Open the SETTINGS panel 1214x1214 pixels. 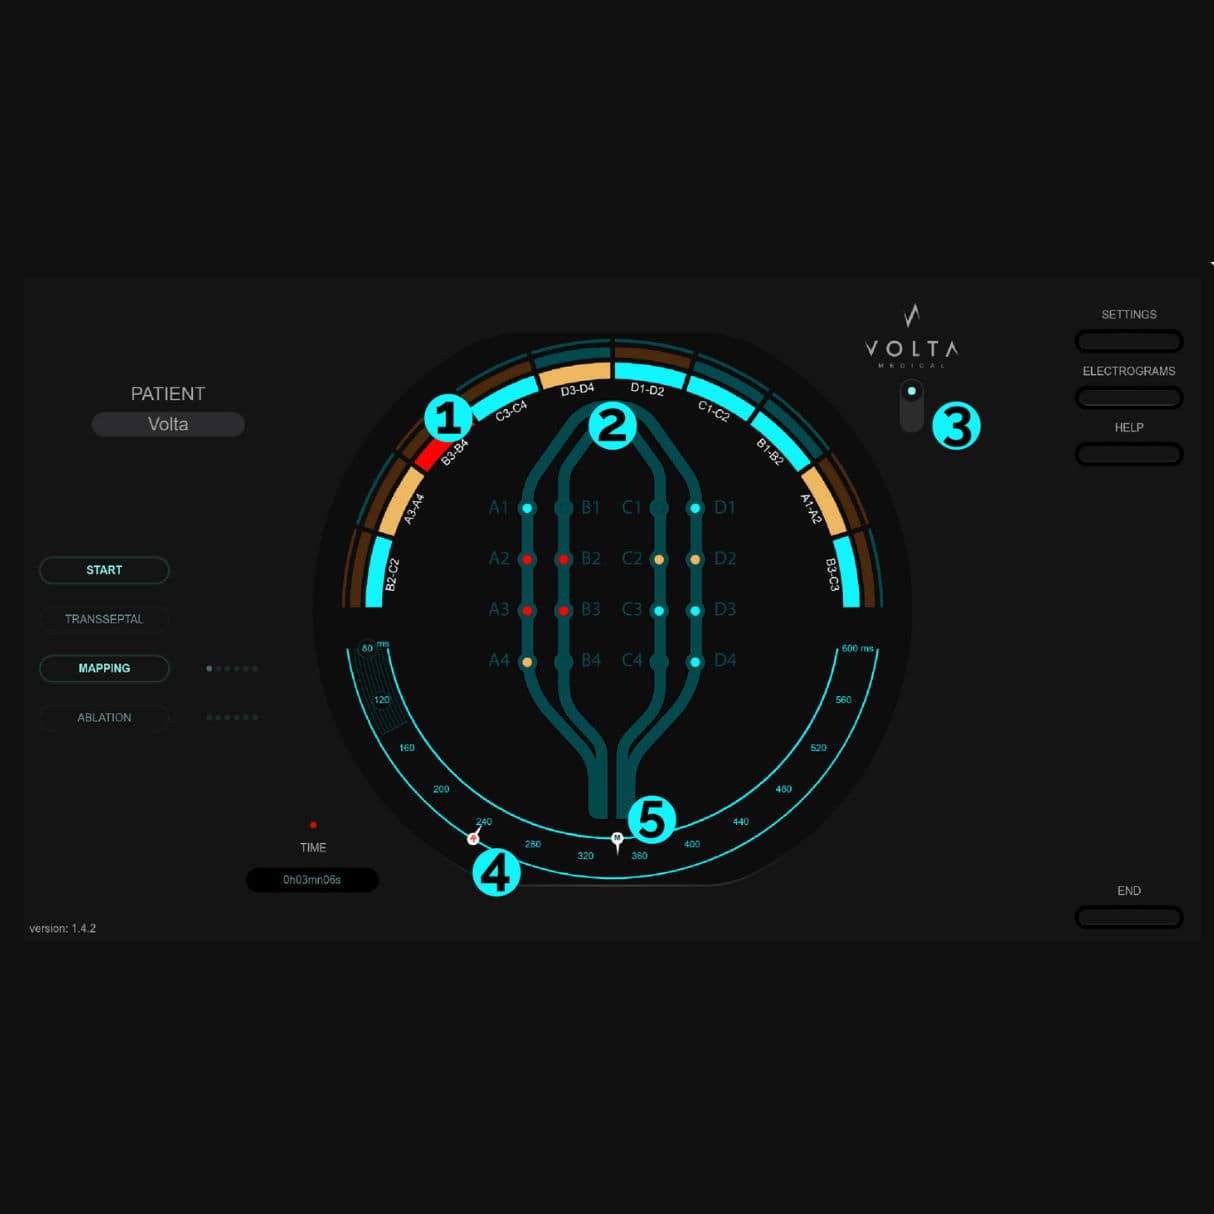click(x=1129, y=341)
